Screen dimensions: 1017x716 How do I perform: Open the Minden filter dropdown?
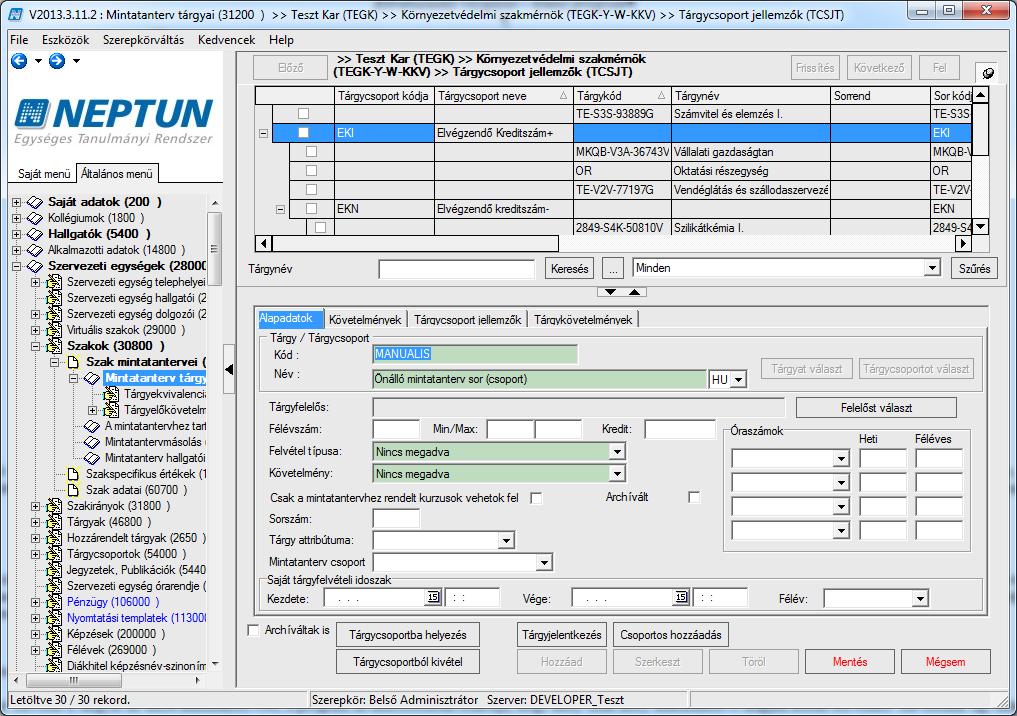coord(932,268)
